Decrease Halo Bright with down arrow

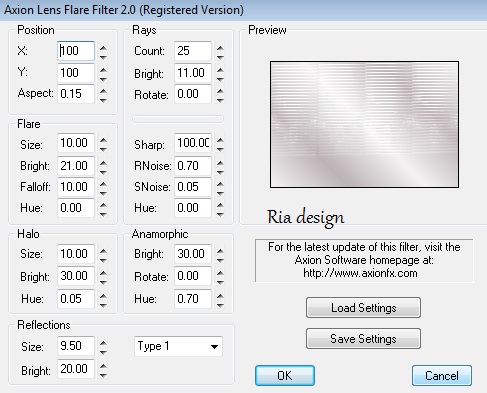[103, 283]
